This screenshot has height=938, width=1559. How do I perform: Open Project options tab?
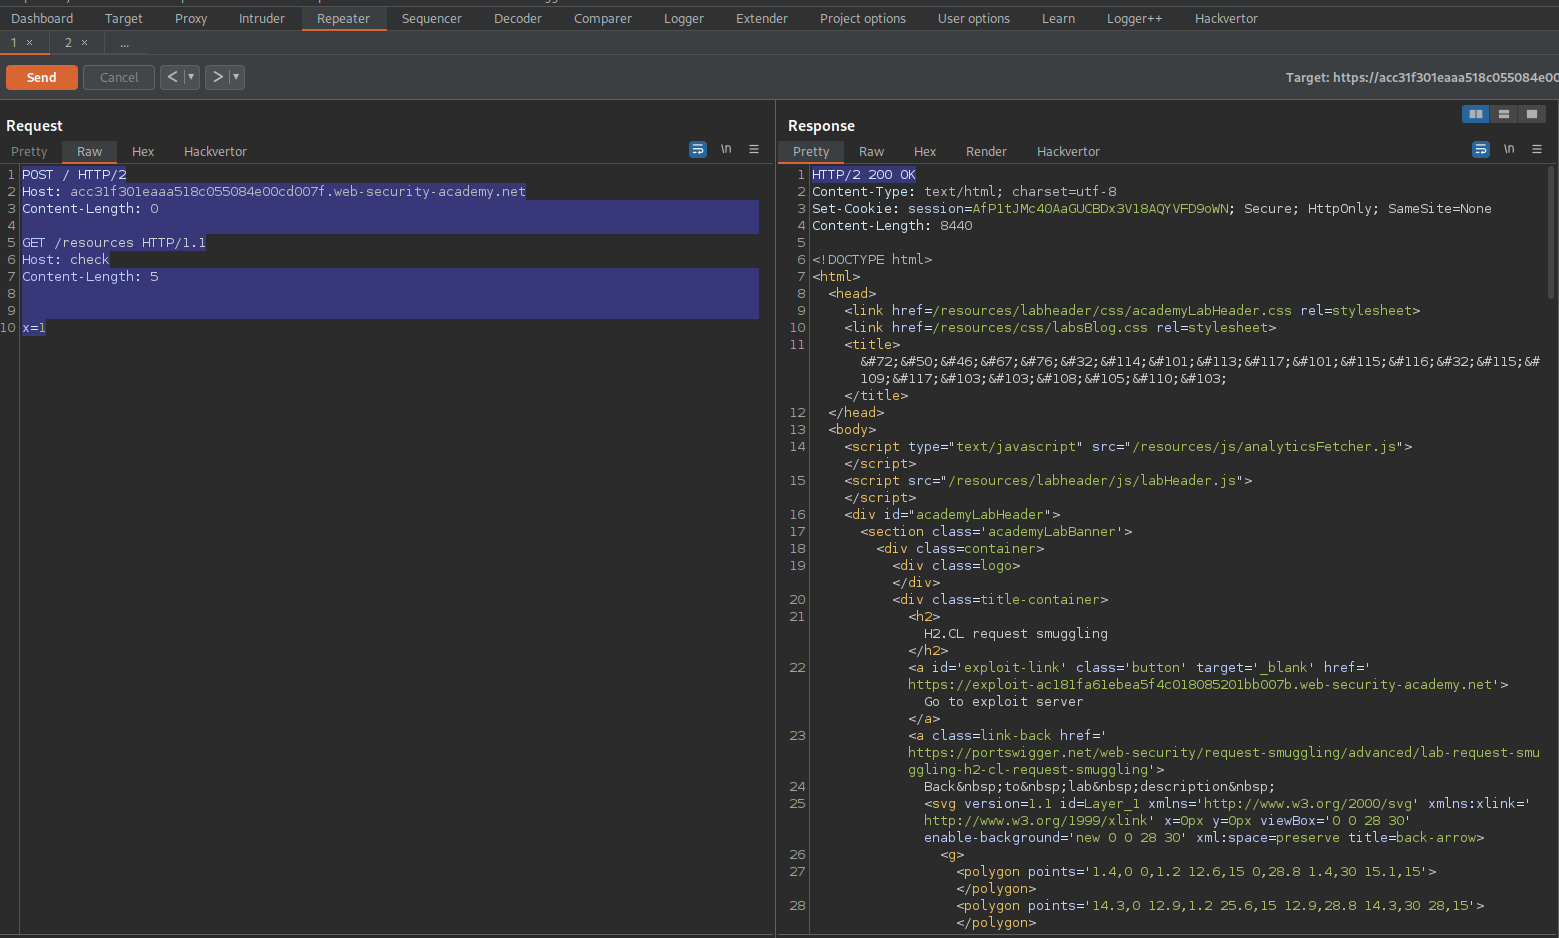(x=863, y=18)
